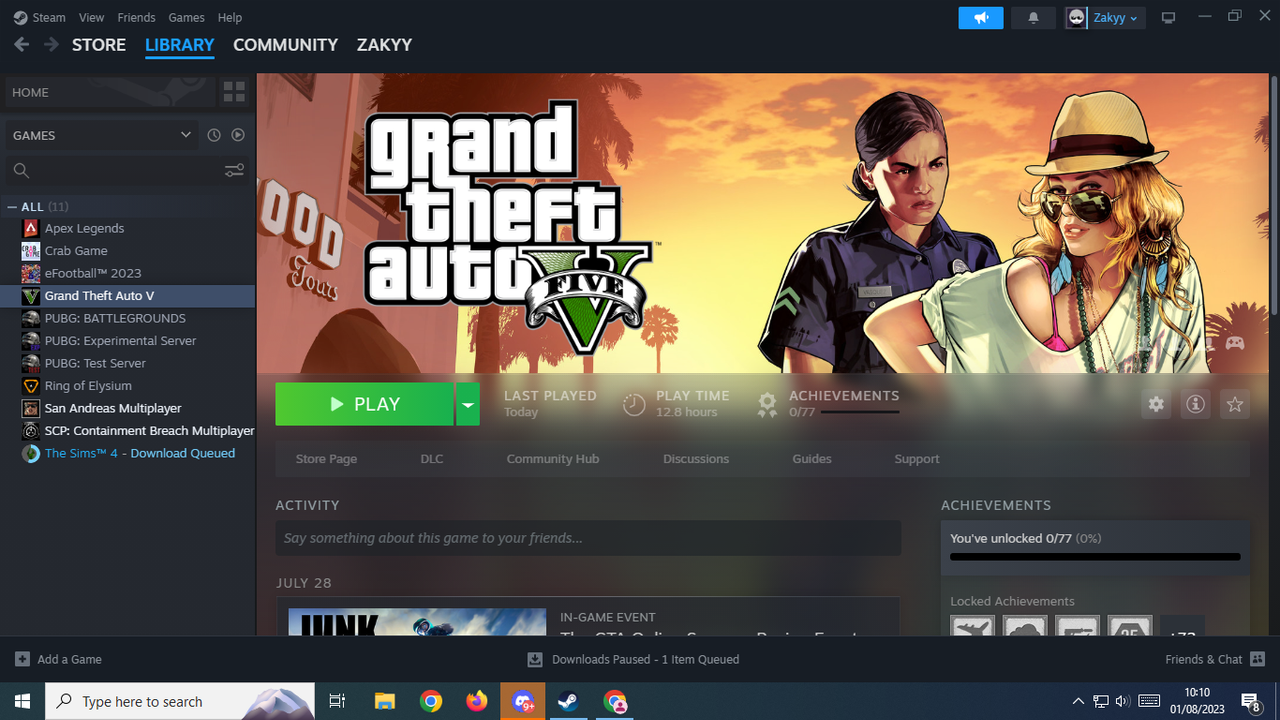Click Downloads Paused status text
This screenshot has height=720, width=1280.
click(645, 659)
